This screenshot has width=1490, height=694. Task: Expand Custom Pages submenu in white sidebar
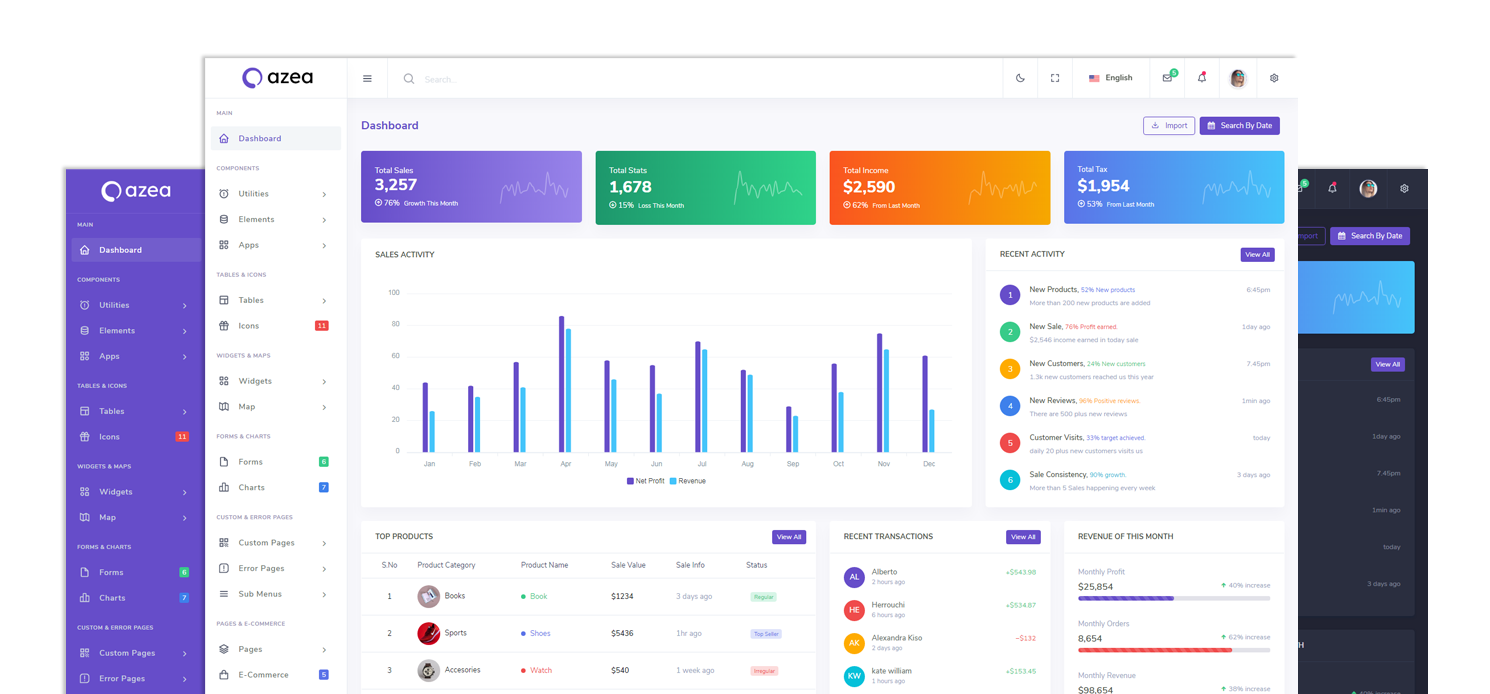[x=272, y=543]
